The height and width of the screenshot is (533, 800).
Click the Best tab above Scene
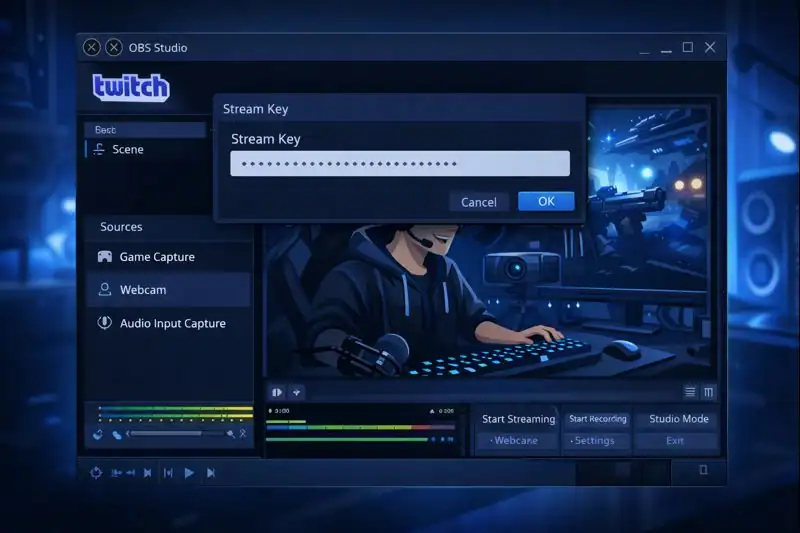point(145,130)
